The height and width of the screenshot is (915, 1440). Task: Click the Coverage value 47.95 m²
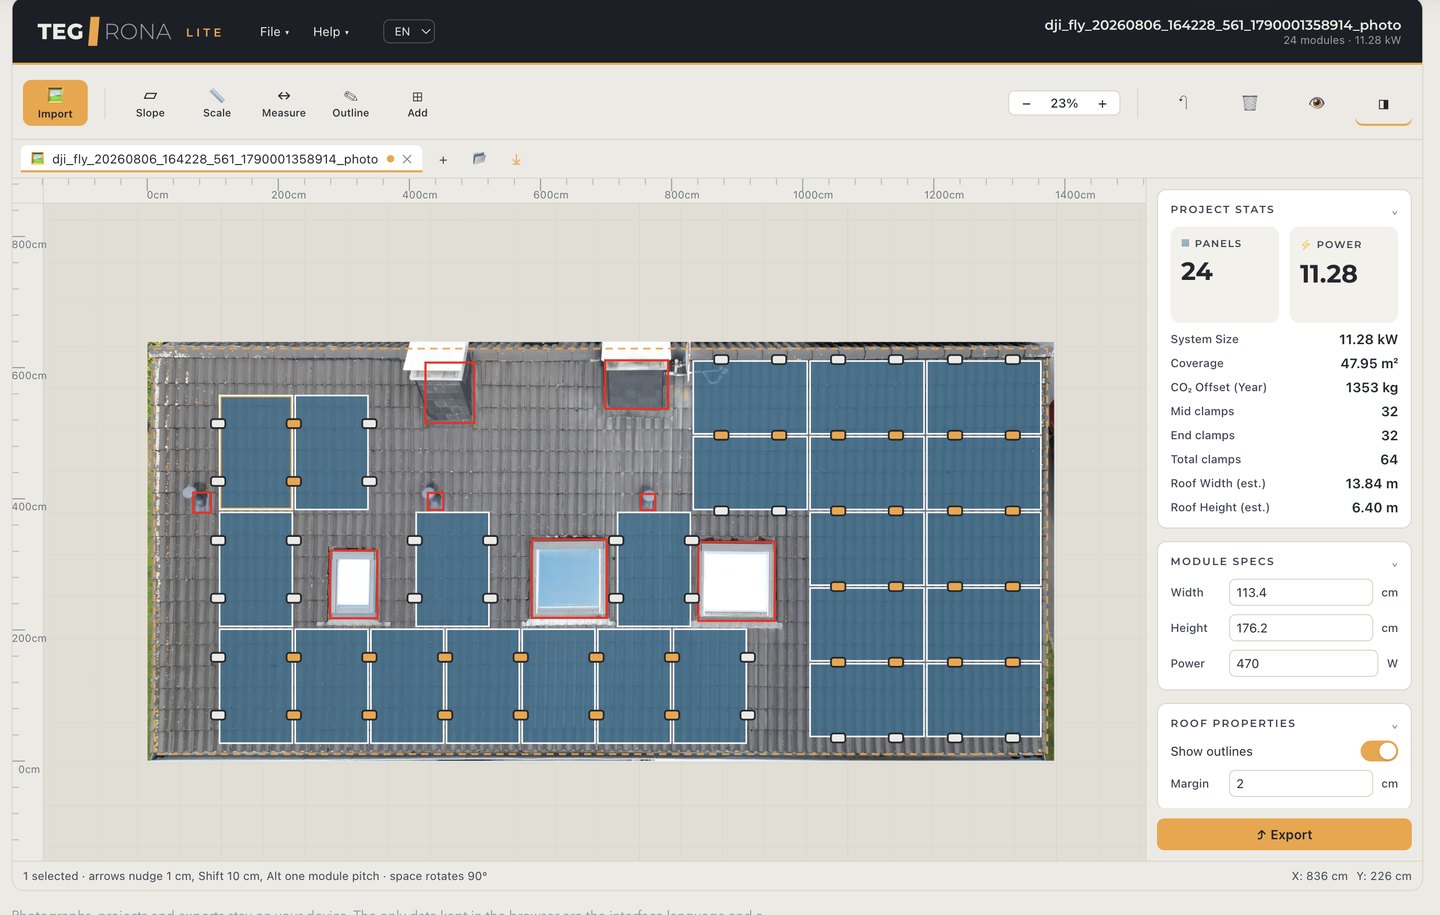pos(1369,363)
